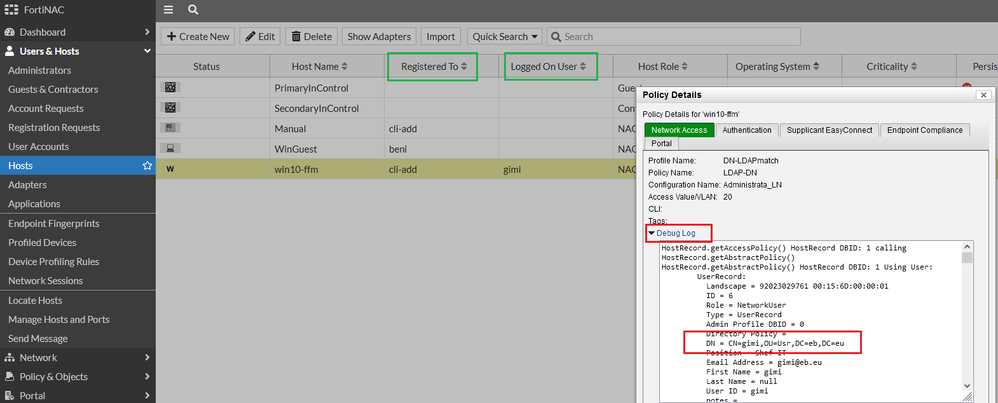Click the status icon for WinGuest host
Image resolution: width=998 pixels, height=403 pixels.
pyautogui.click(x=170, y=148)
